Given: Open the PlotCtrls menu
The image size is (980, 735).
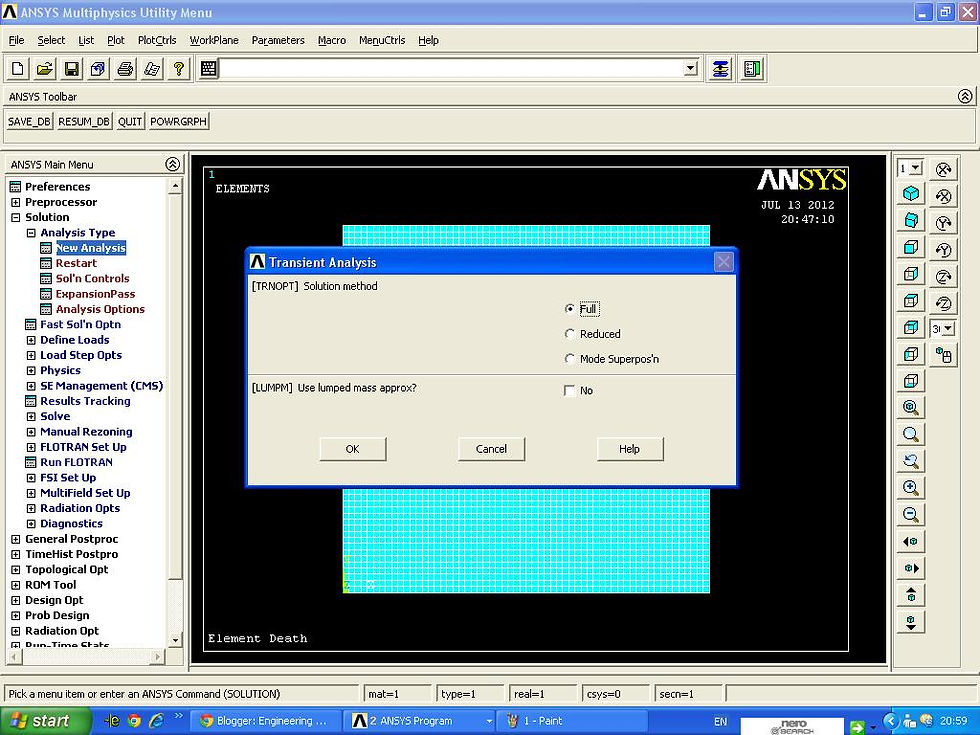Looking at the screenshot, I should (x=157, y=40).
